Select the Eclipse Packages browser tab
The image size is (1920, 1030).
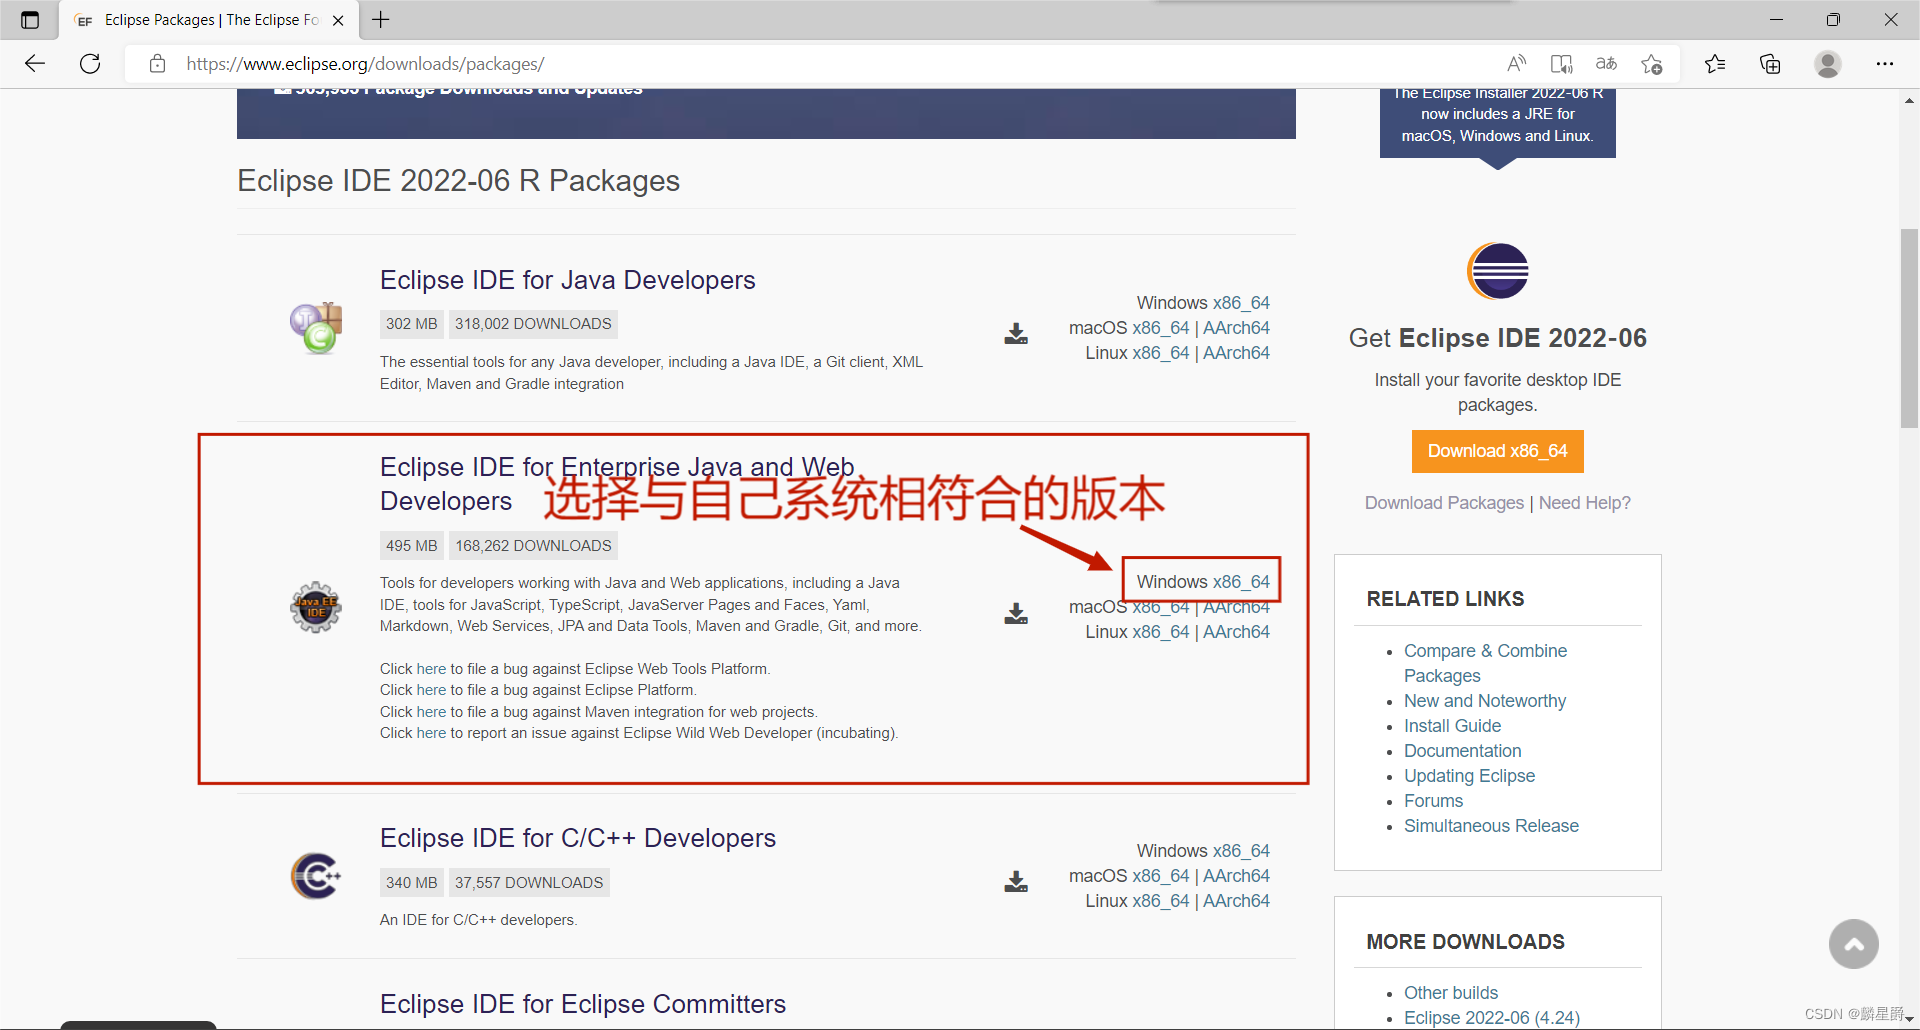pyautogui.click(x=210, y=20)
